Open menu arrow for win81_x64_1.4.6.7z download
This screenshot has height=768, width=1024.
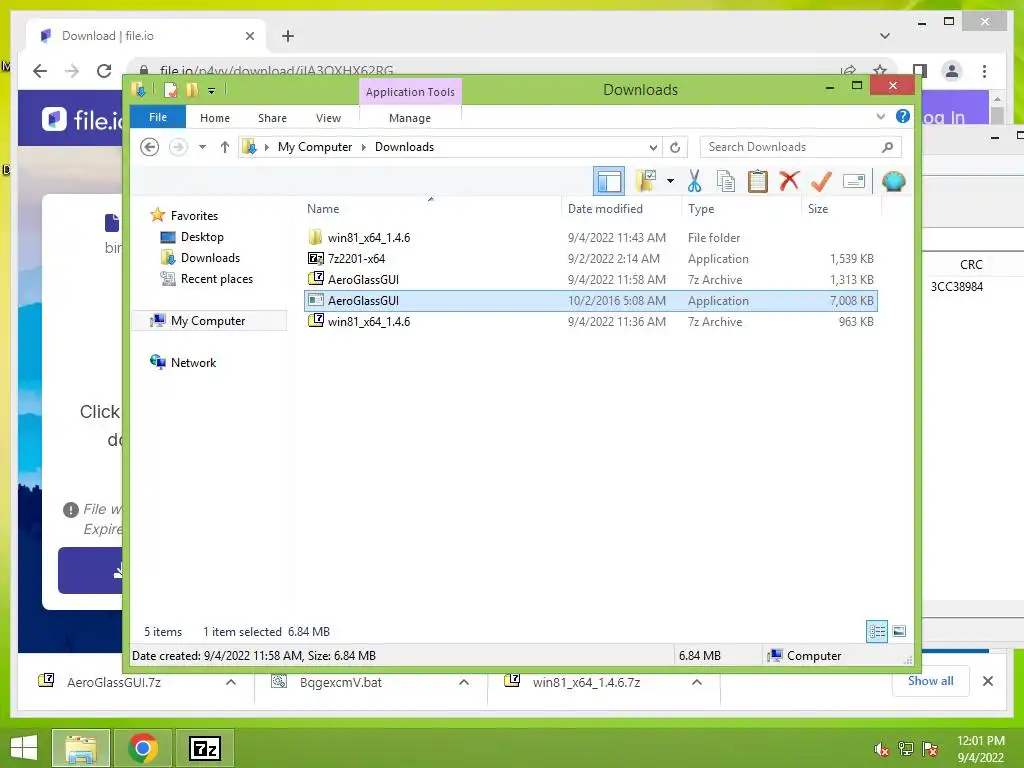point(697,682)
